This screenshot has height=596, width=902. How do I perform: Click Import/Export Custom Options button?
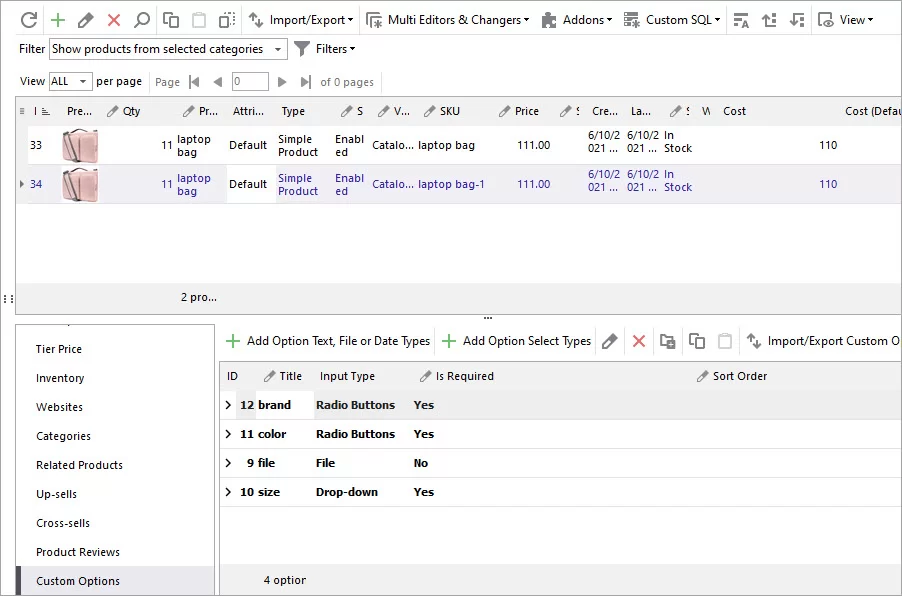824,341
